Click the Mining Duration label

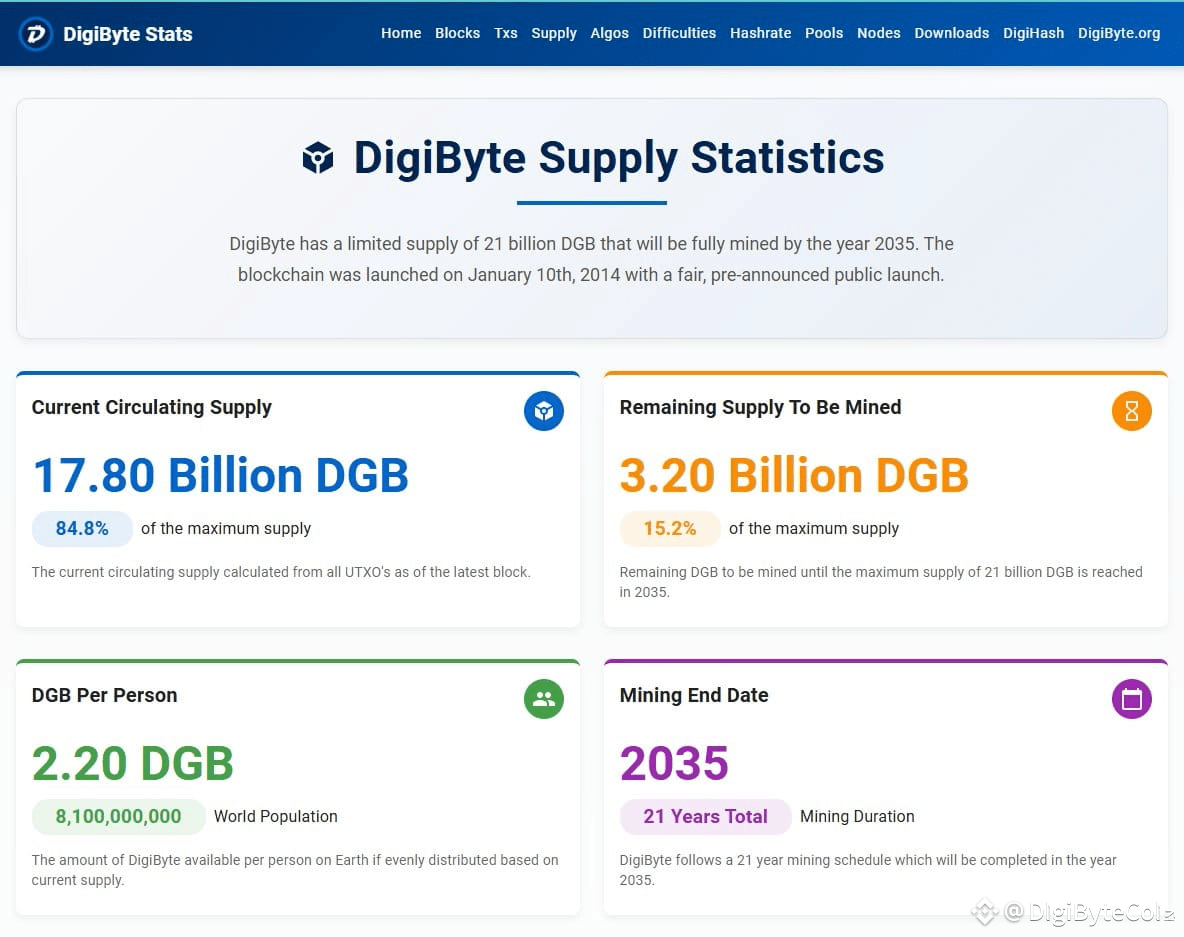click(857, 816)
